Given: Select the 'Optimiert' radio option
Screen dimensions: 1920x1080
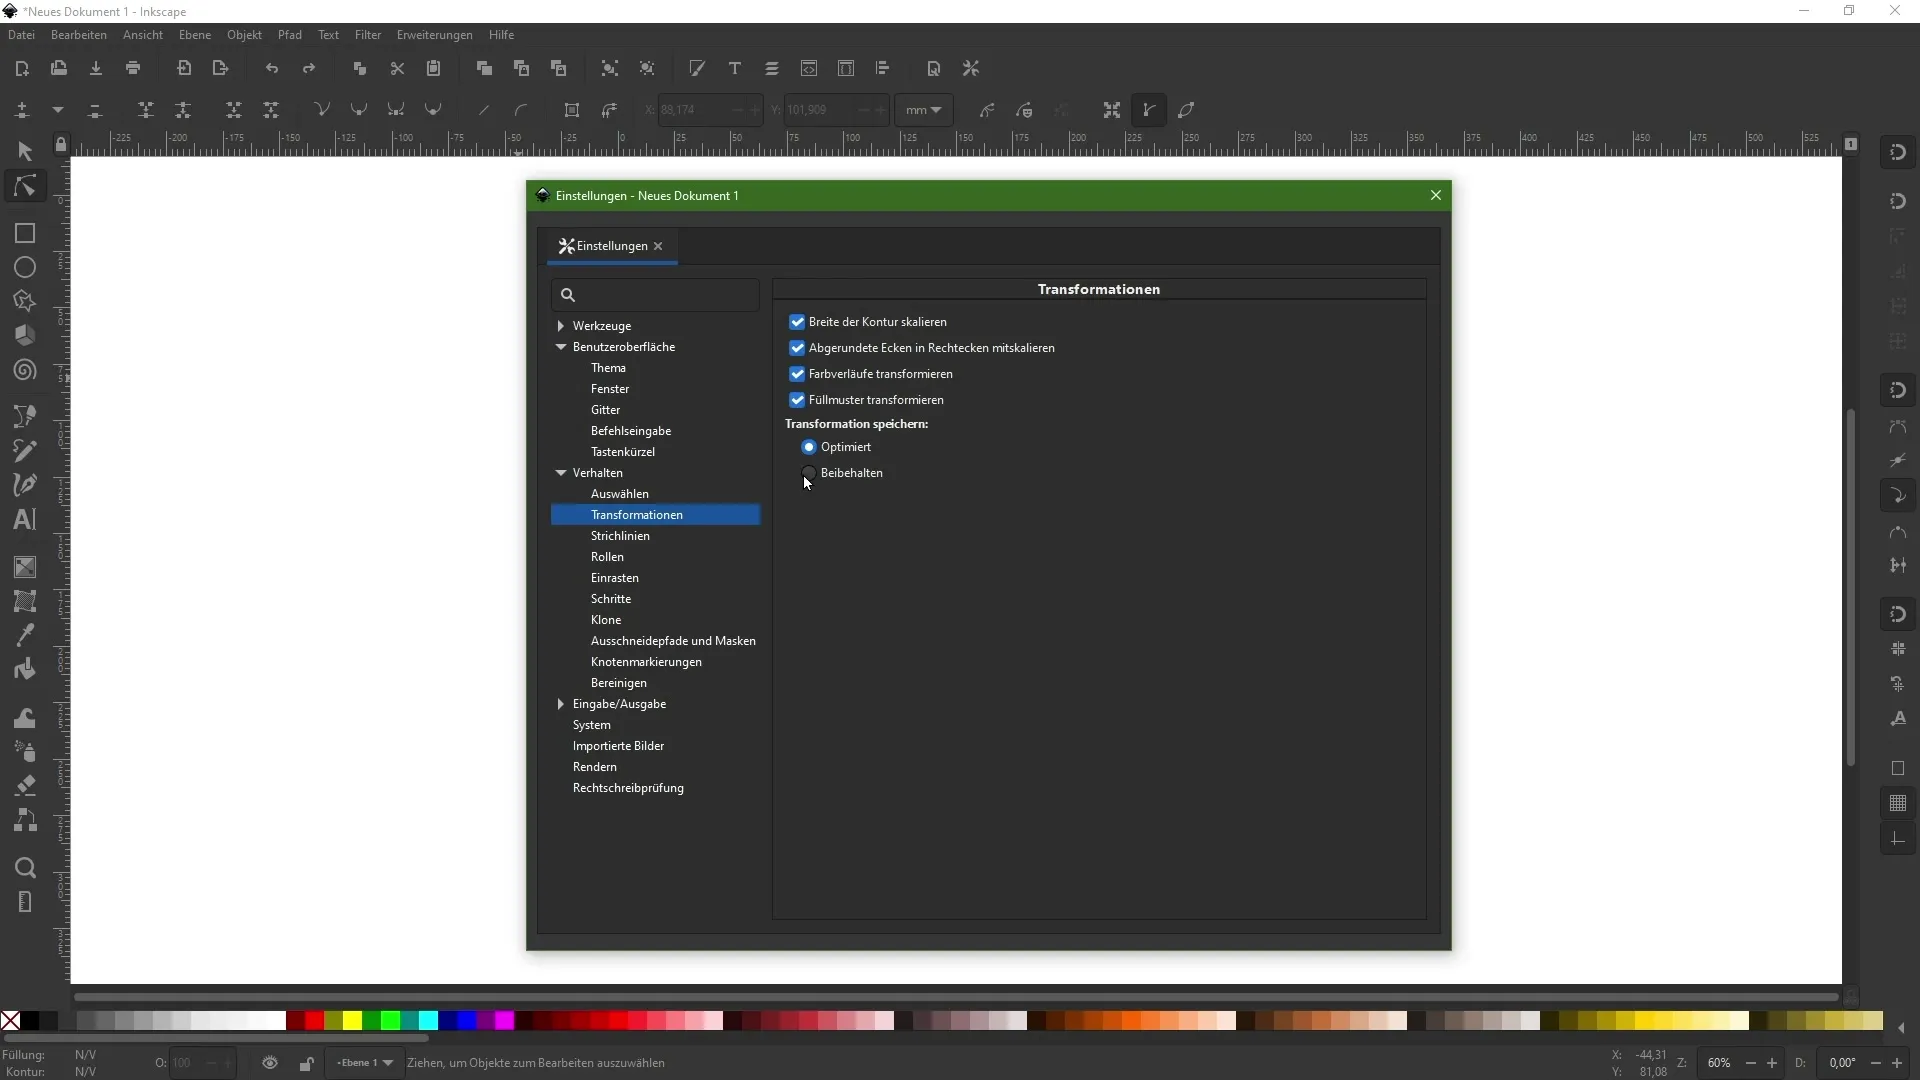Looking at the screenshot, I should click(x=809, y=447).
